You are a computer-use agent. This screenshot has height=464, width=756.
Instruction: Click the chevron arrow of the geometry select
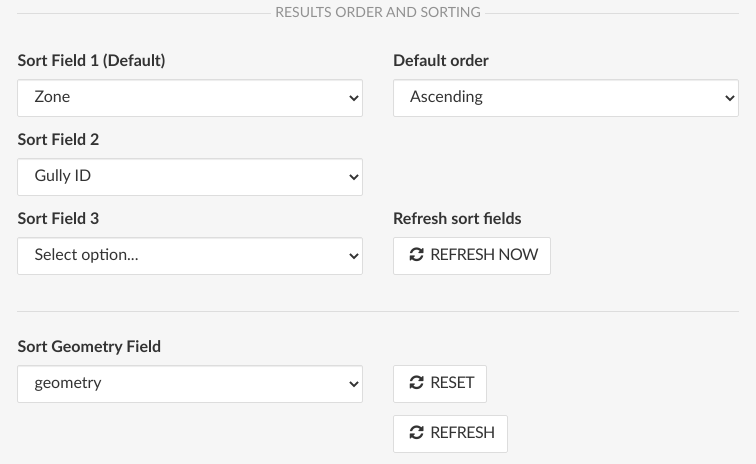[x=353, y=384]
